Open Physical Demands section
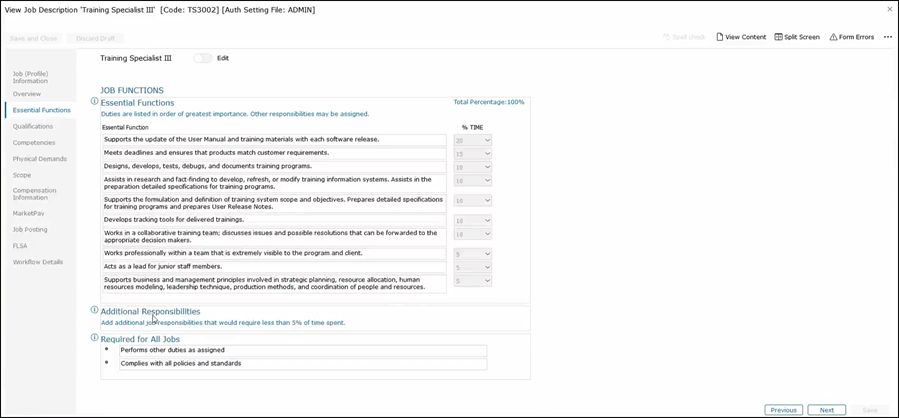Viewport: 899px width, 418px height. 39,158
